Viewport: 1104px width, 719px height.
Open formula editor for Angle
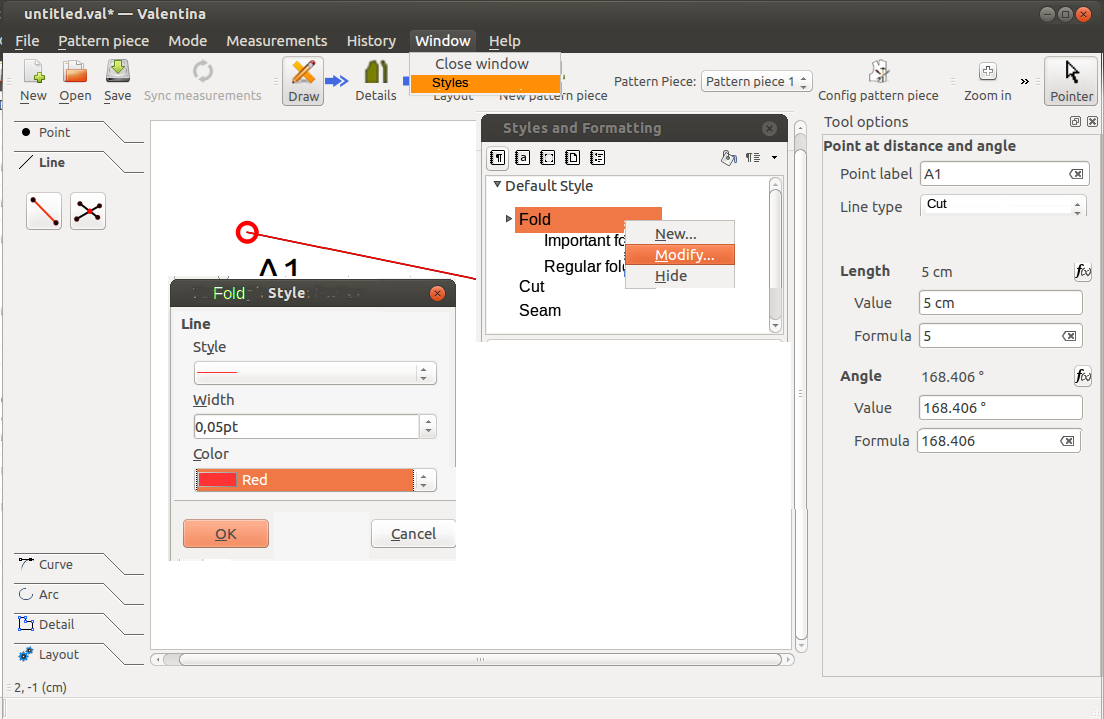pos(1083,376)
